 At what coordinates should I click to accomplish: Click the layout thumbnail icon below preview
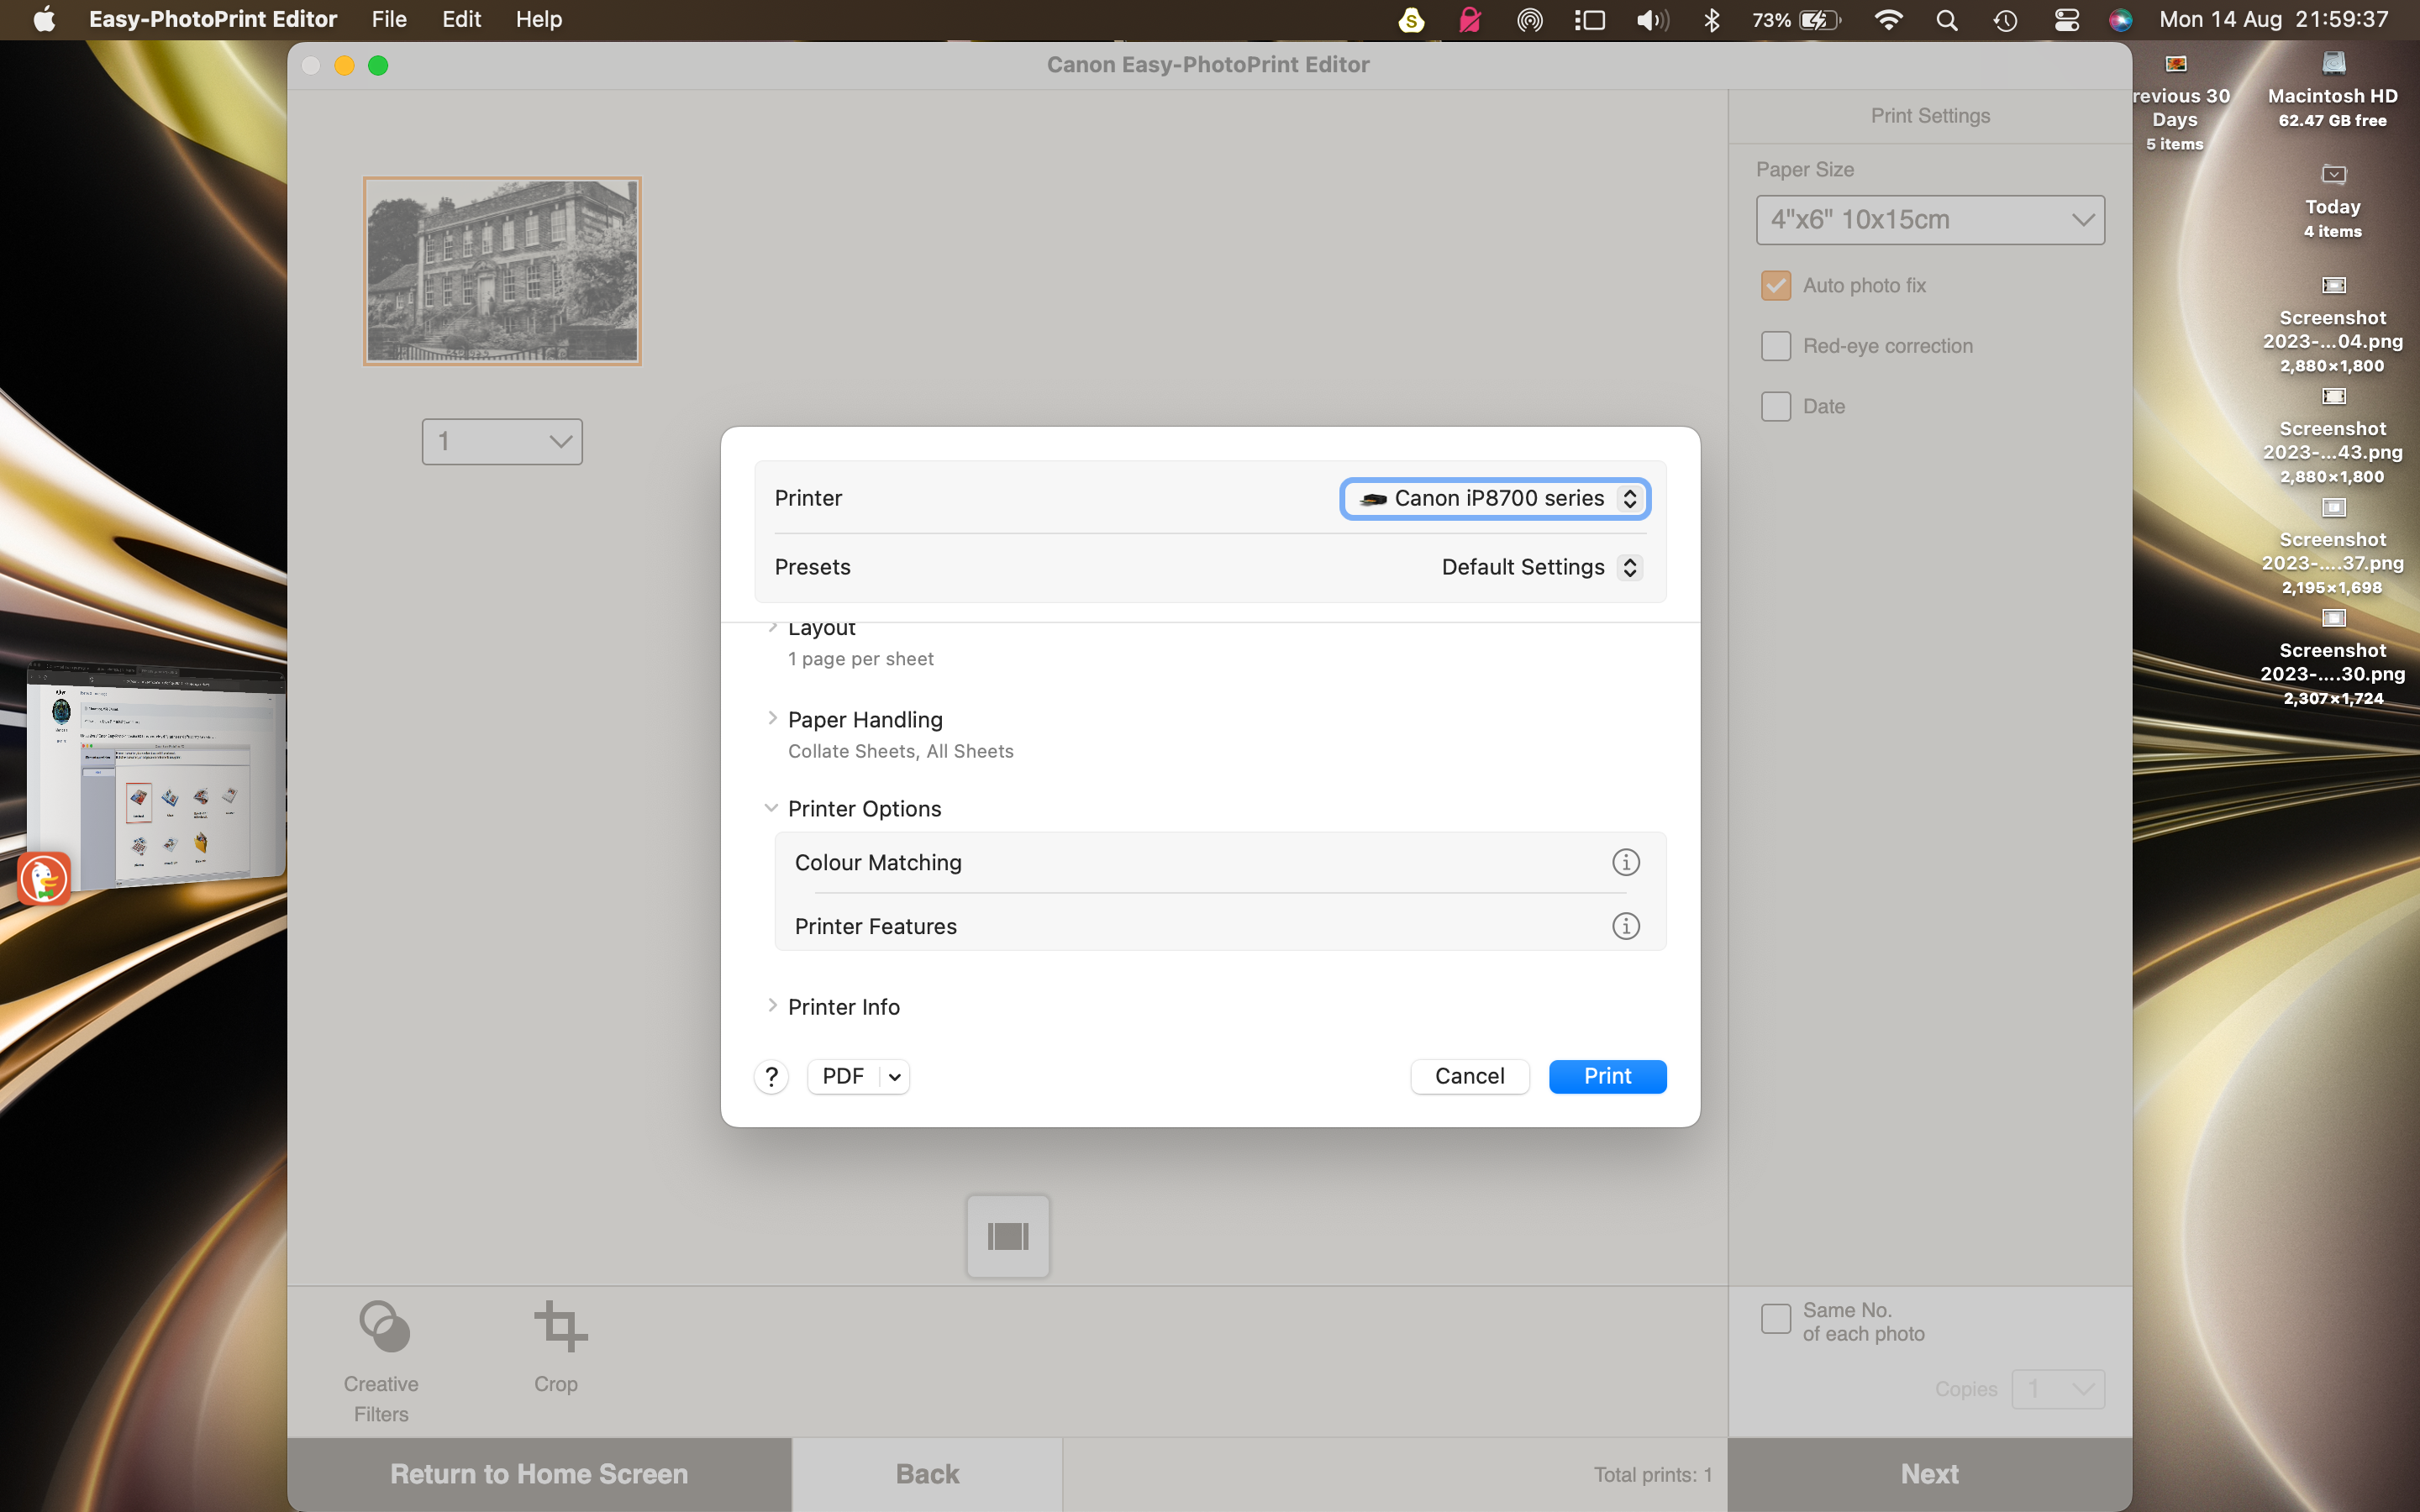[x=1008, y=1236]
